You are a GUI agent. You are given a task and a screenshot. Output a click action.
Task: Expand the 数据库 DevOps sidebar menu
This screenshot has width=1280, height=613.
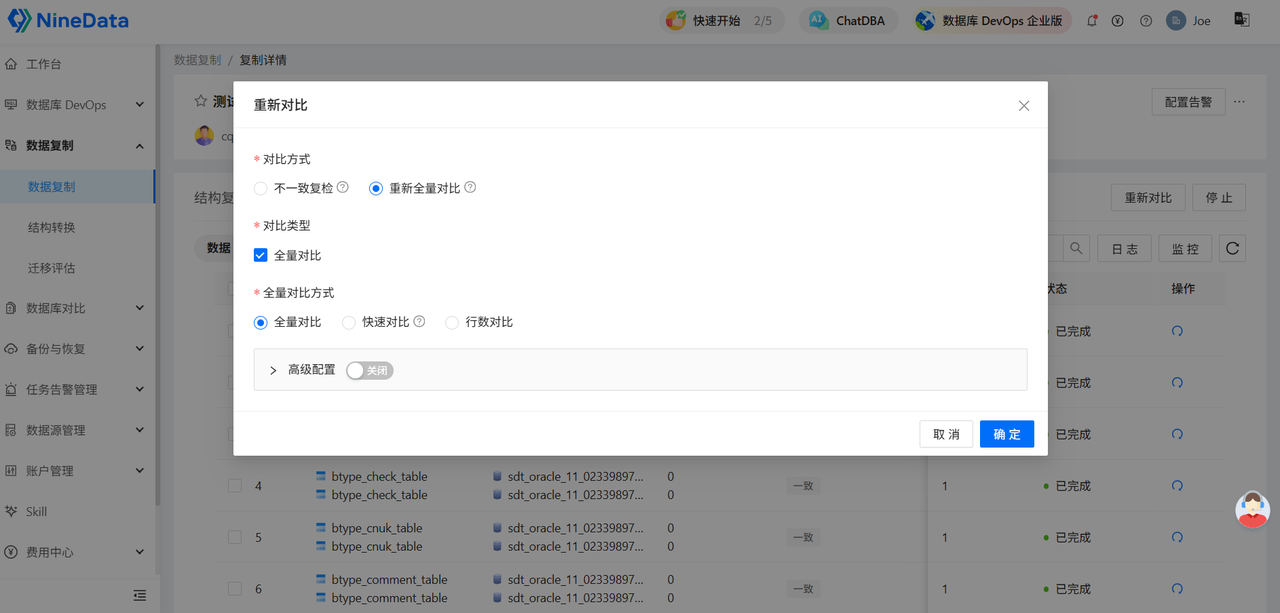click(77, 105)
